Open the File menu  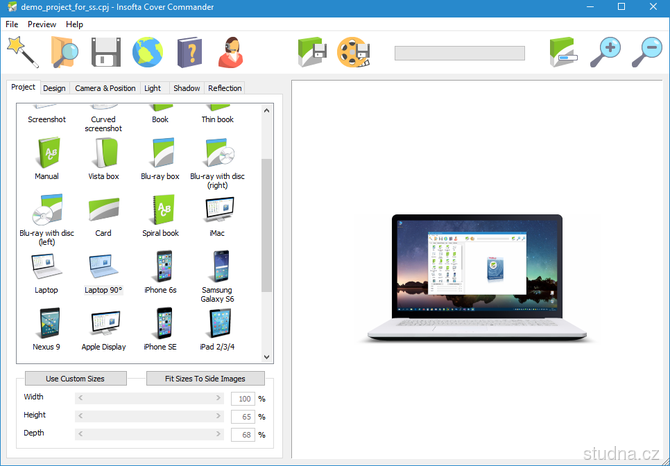(x=12, y=24)
